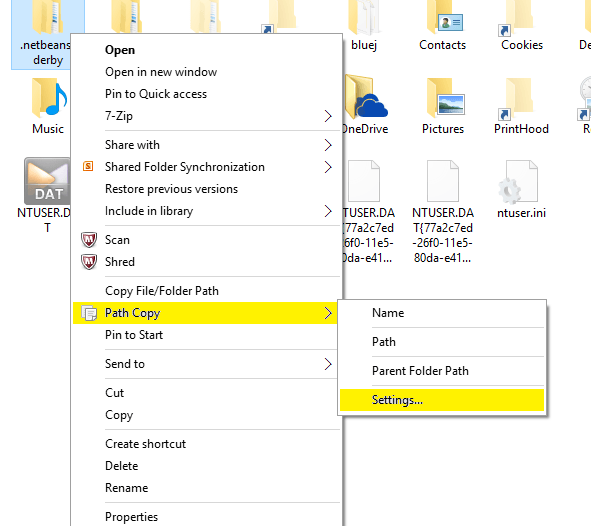Image resolution: width=591 pixels, height=526 pixels.
Task: Select the NTUSER.DAT media file icon
Action: point(47,181)
